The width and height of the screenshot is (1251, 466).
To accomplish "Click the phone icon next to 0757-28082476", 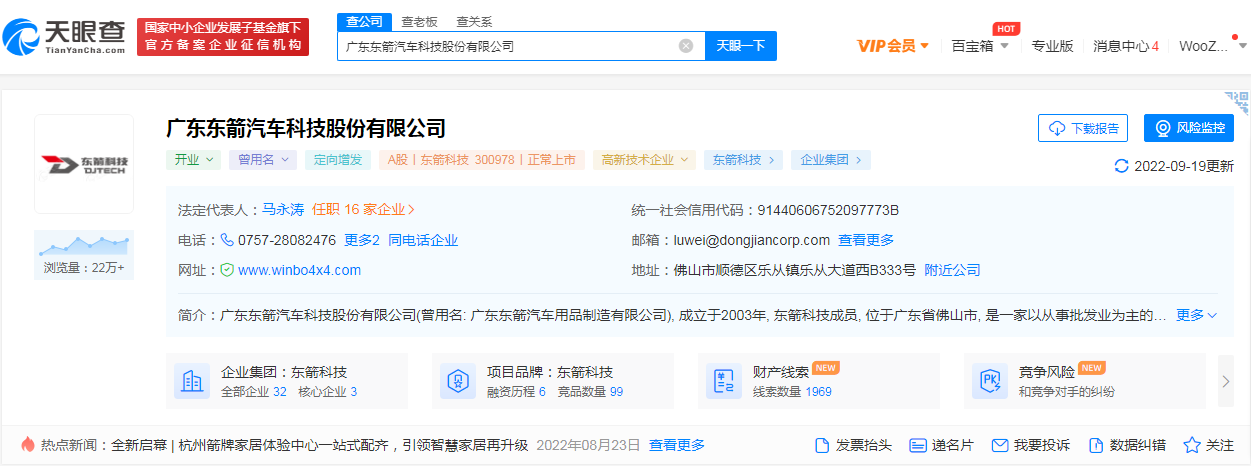I will coord(227,240).
